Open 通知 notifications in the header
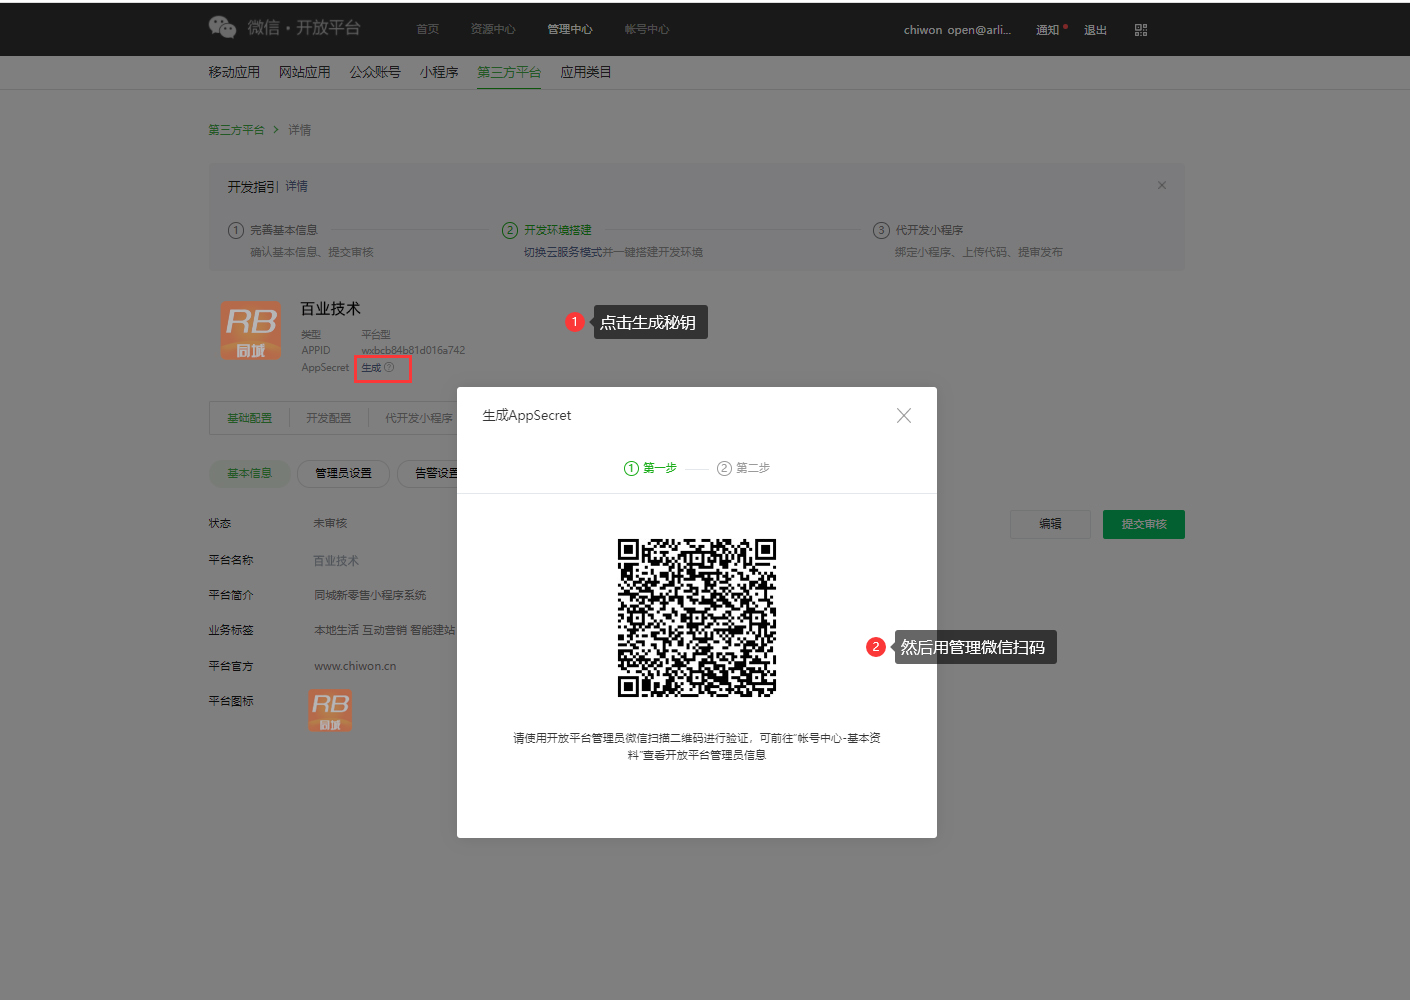1410x1000 pixels. [x=1047, y=30]
